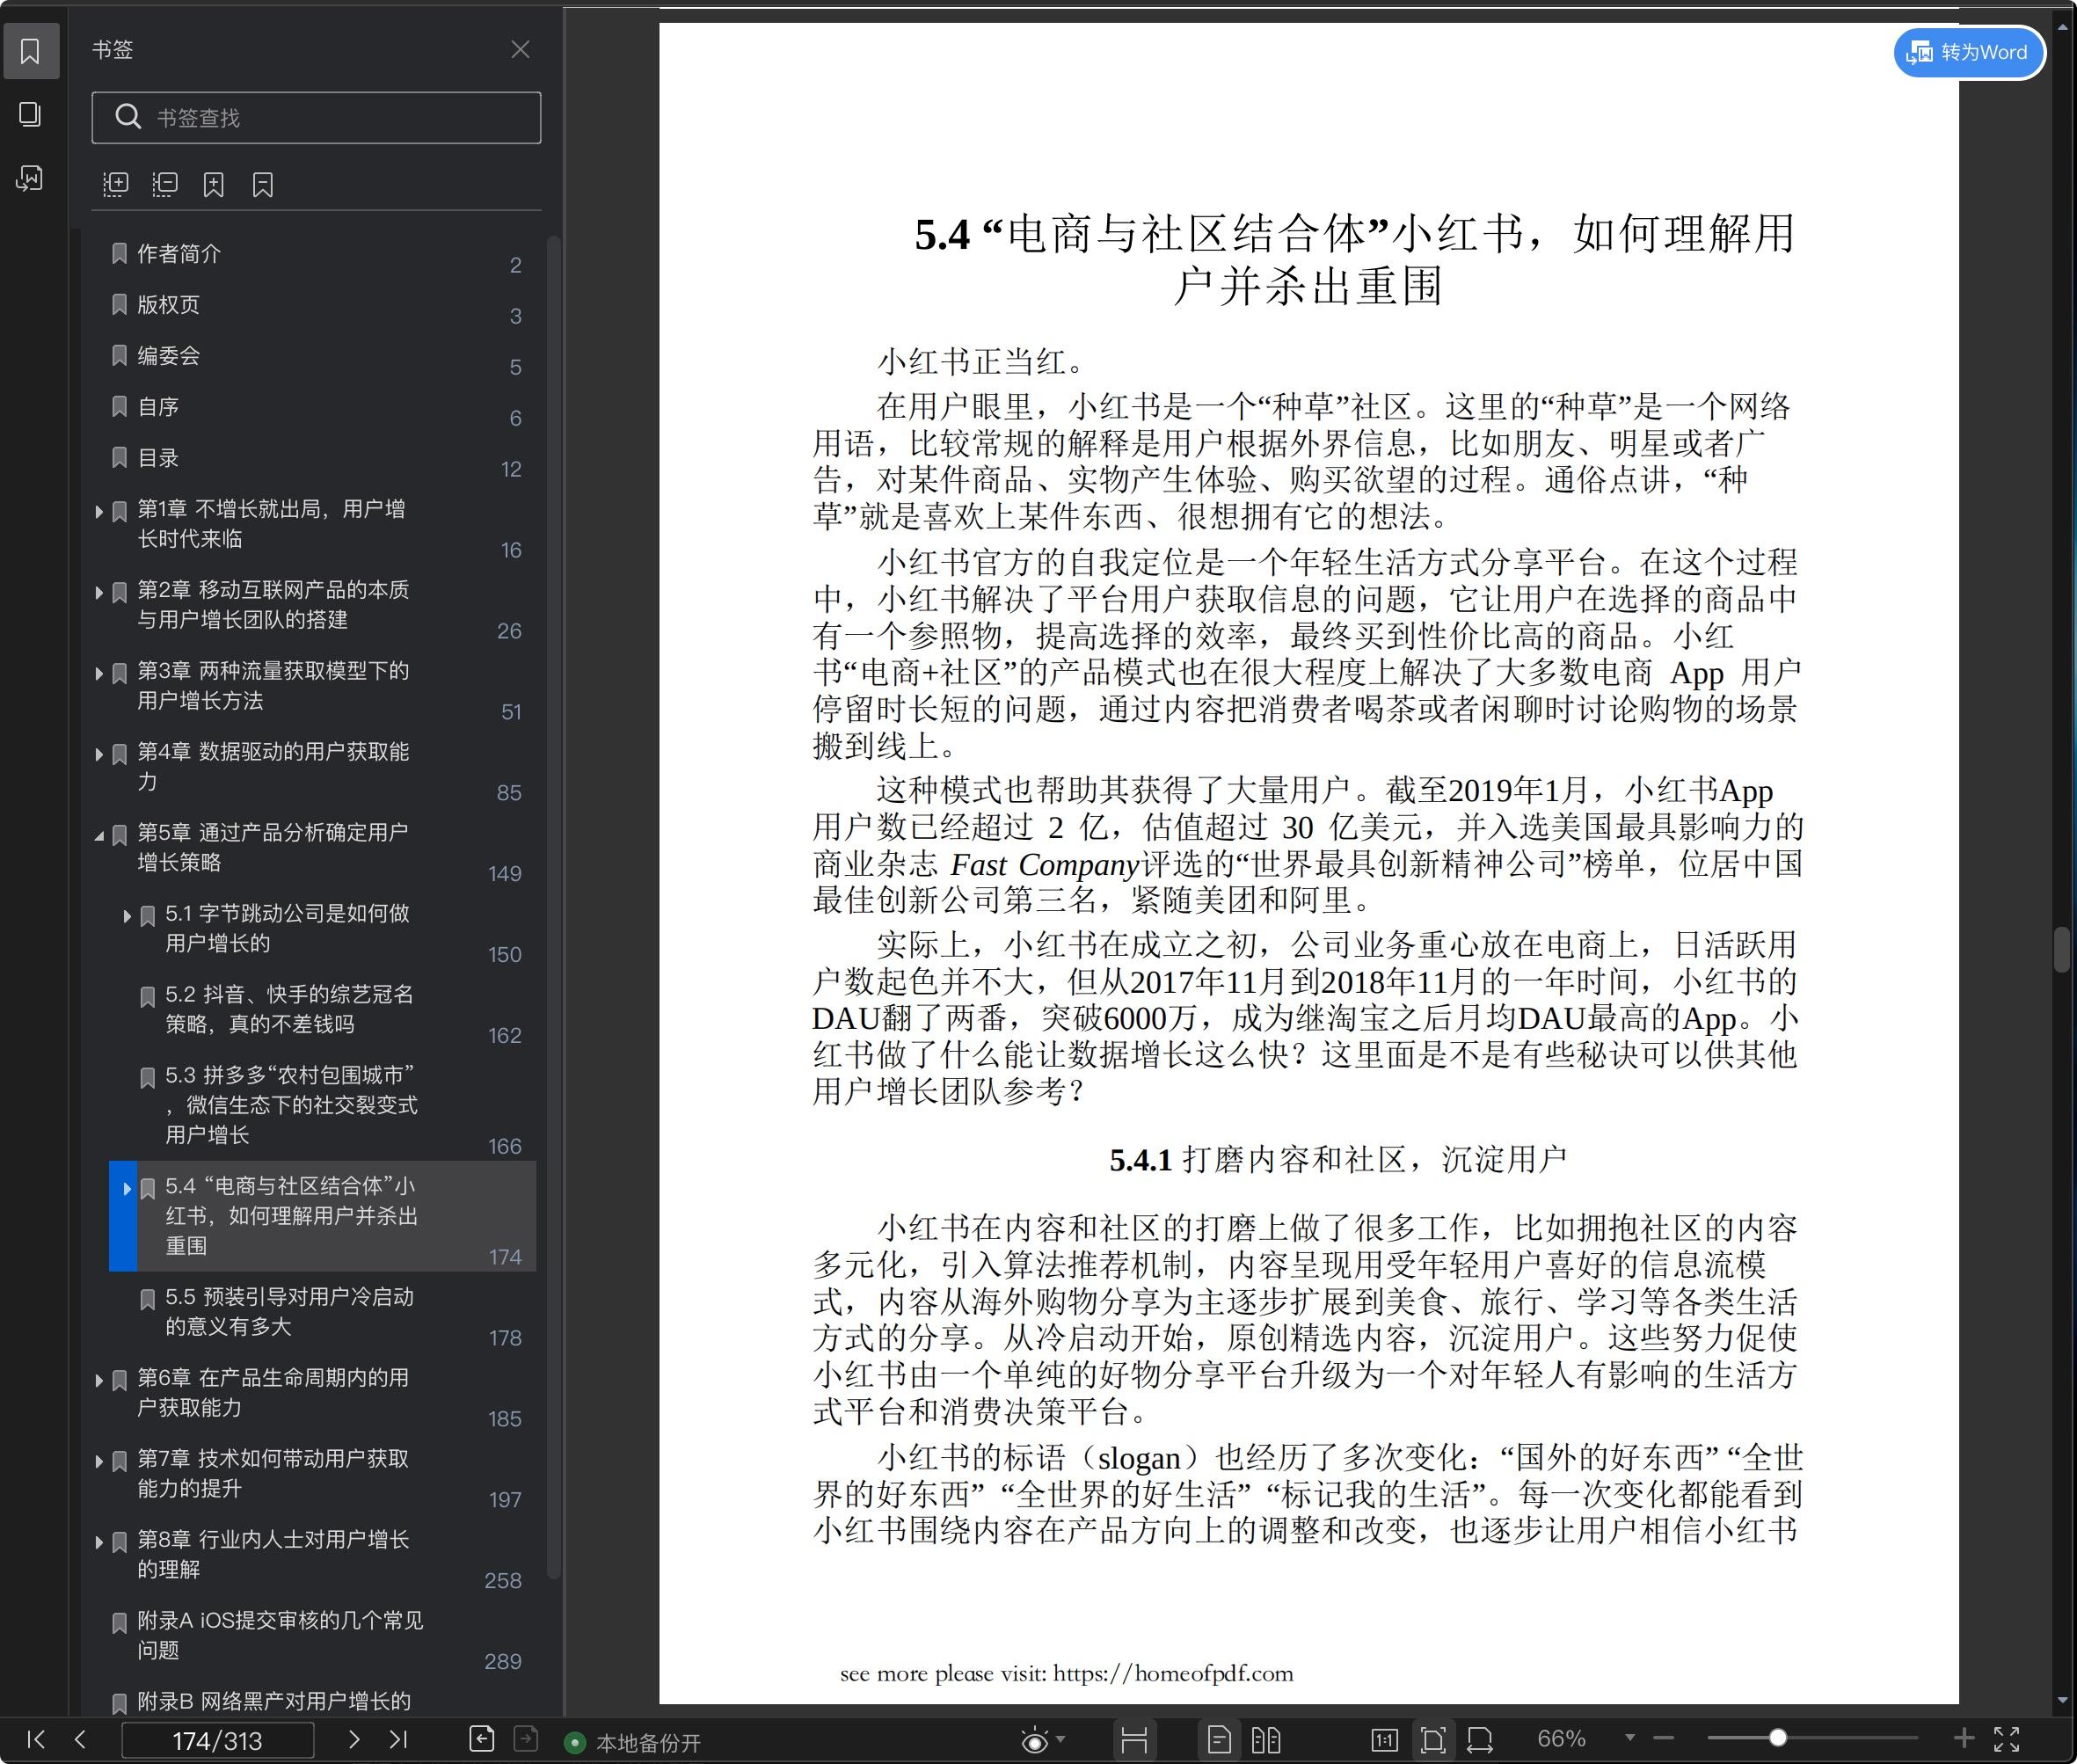Jump to the 自序 bookmark

157,407
